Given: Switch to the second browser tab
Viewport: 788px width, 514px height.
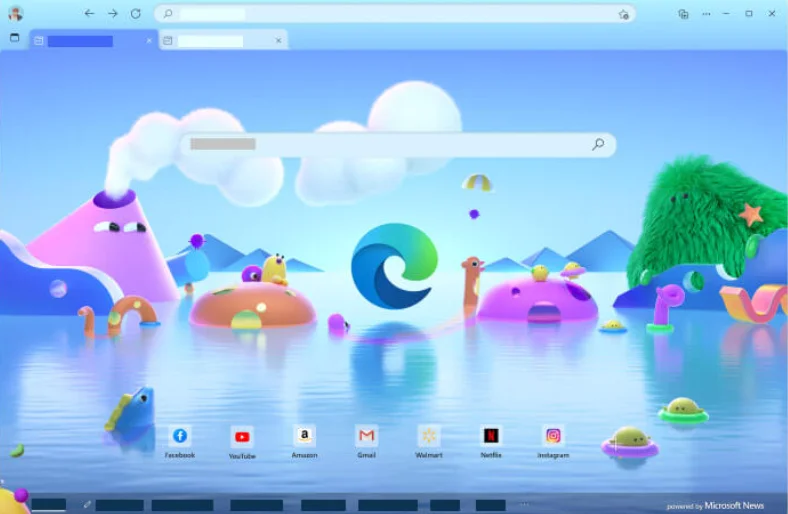Looking at the screenshot, I should pos(224,41).
